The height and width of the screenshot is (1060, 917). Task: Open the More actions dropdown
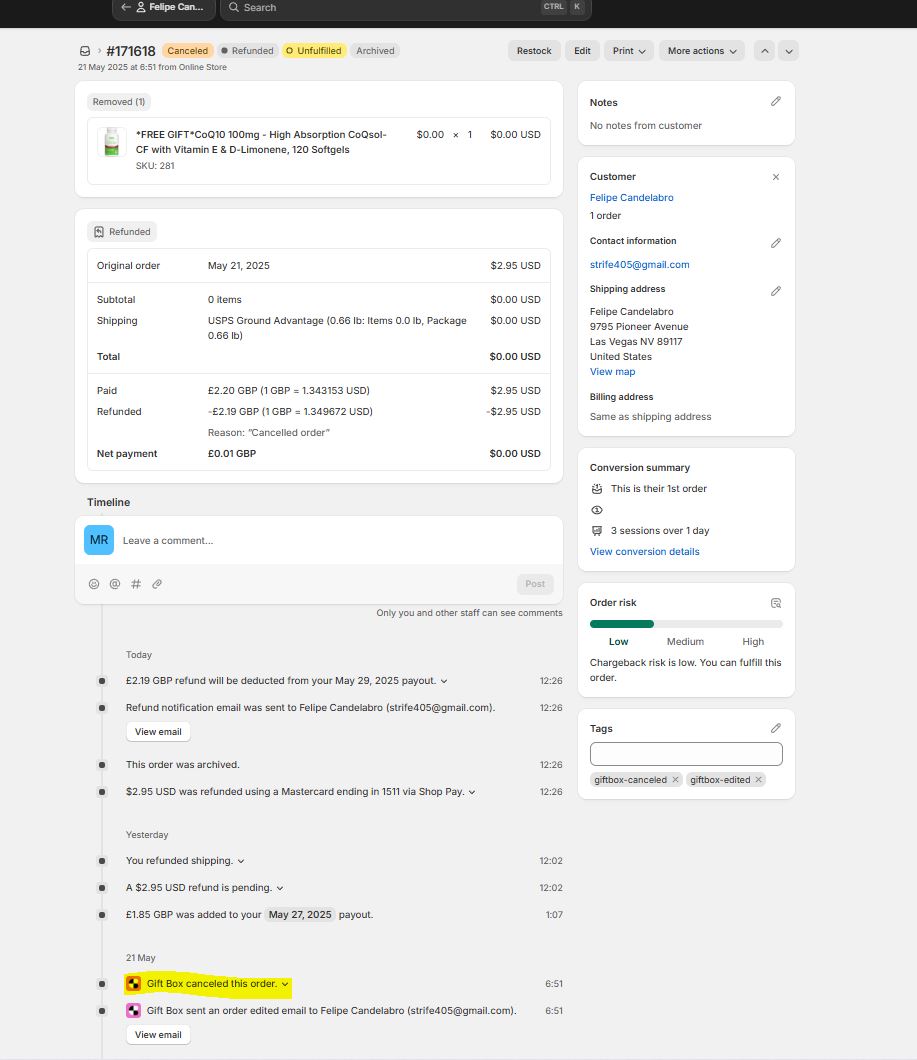click(702, 51)
